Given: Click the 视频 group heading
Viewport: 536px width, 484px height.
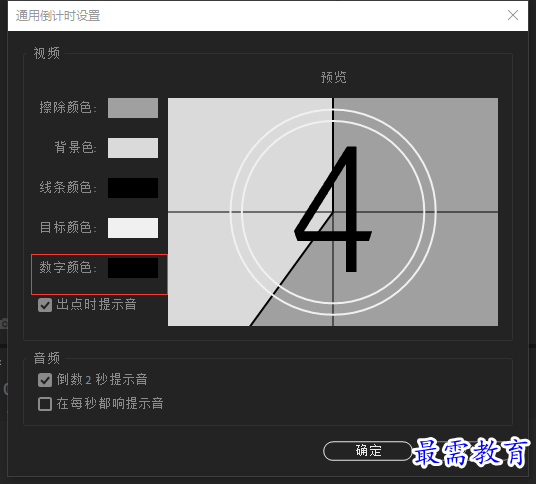Looking at the screenshot, I should [46, 53].
